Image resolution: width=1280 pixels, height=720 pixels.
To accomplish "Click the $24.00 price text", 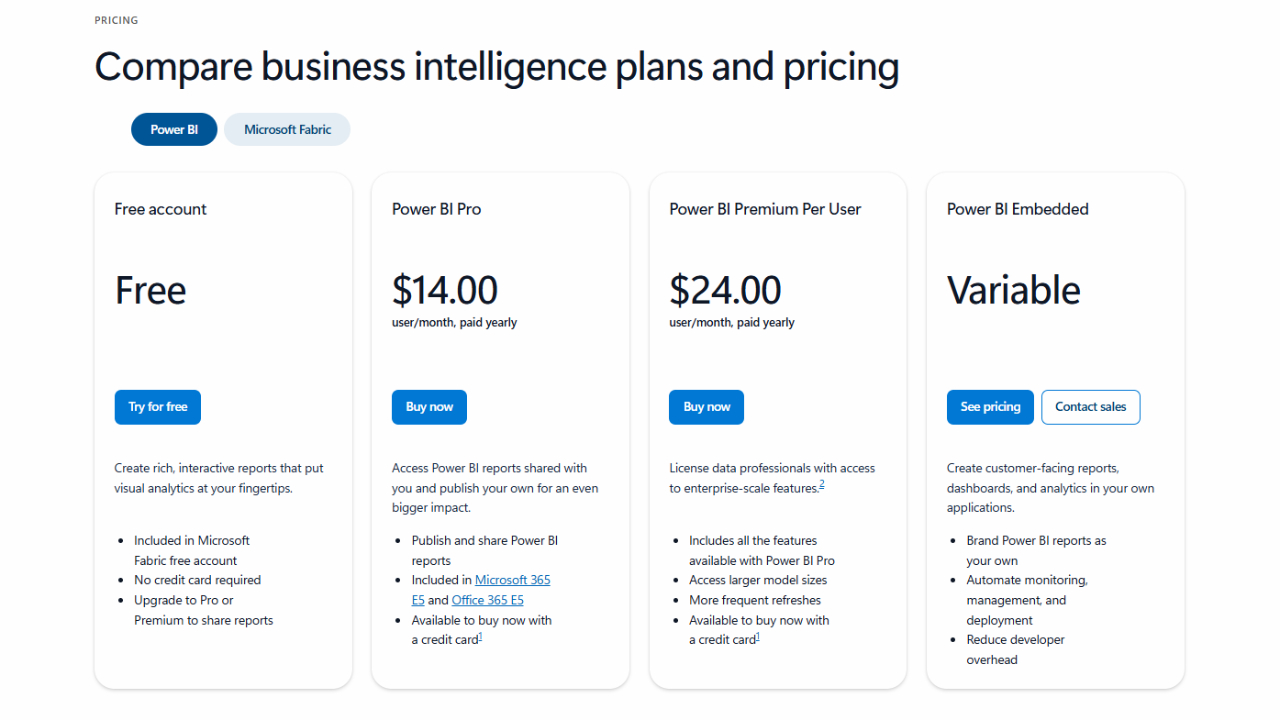I will pyautogui.click(x=725, y=290).
